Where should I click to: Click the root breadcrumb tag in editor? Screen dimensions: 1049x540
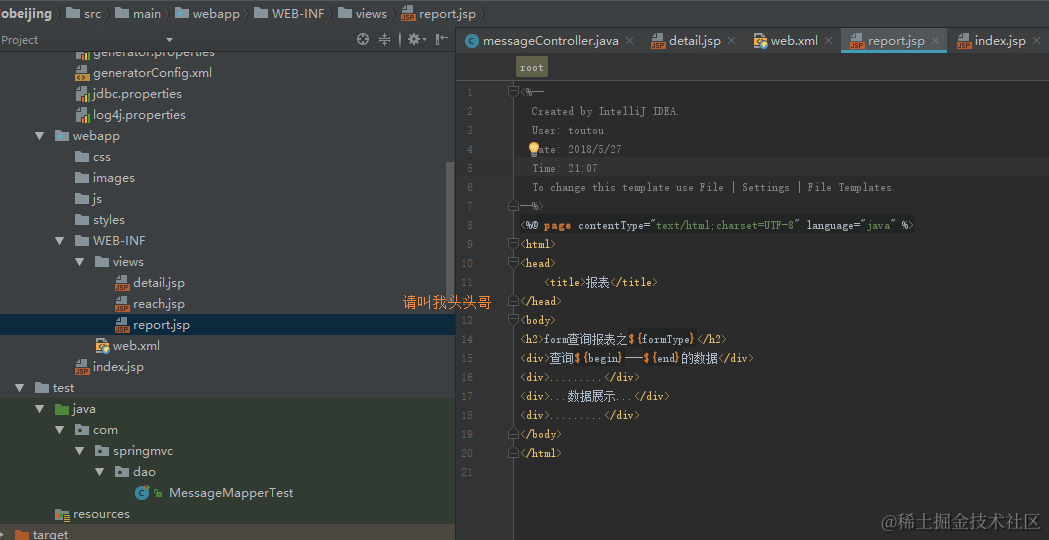click(532, 68)
